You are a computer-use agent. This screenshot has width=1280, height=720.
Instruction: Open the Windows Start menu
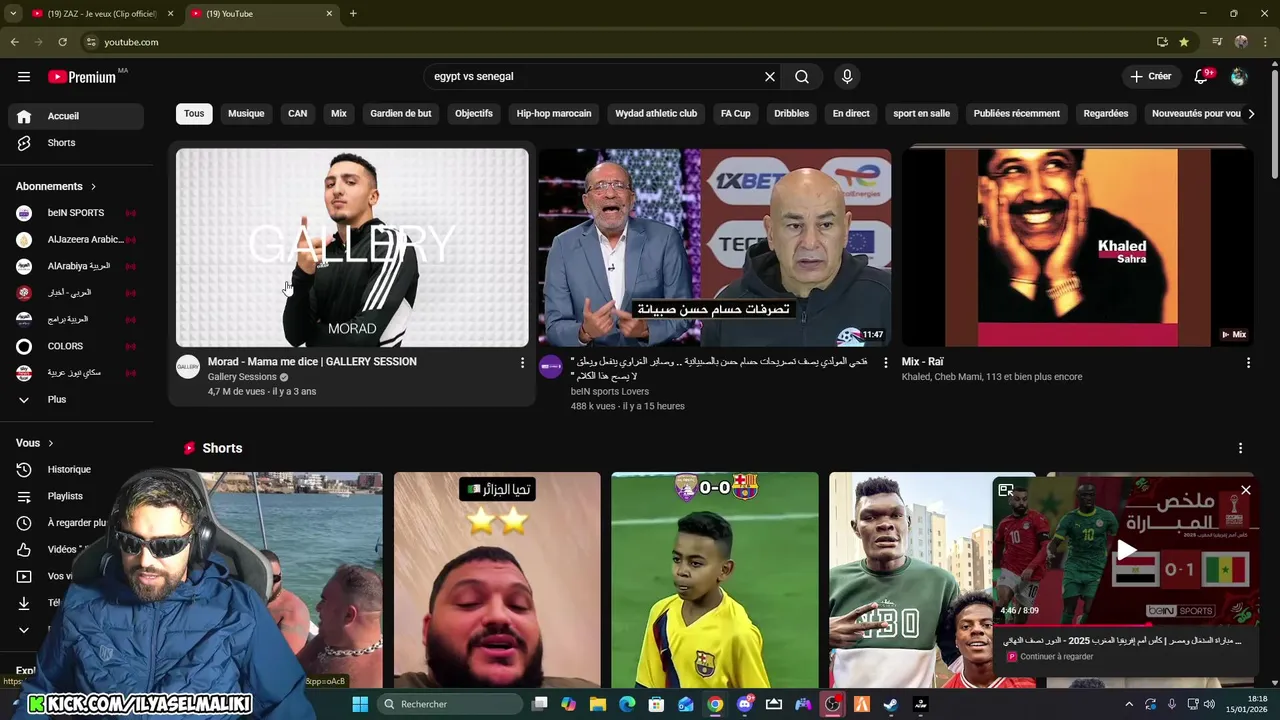[x=360, y=704]
